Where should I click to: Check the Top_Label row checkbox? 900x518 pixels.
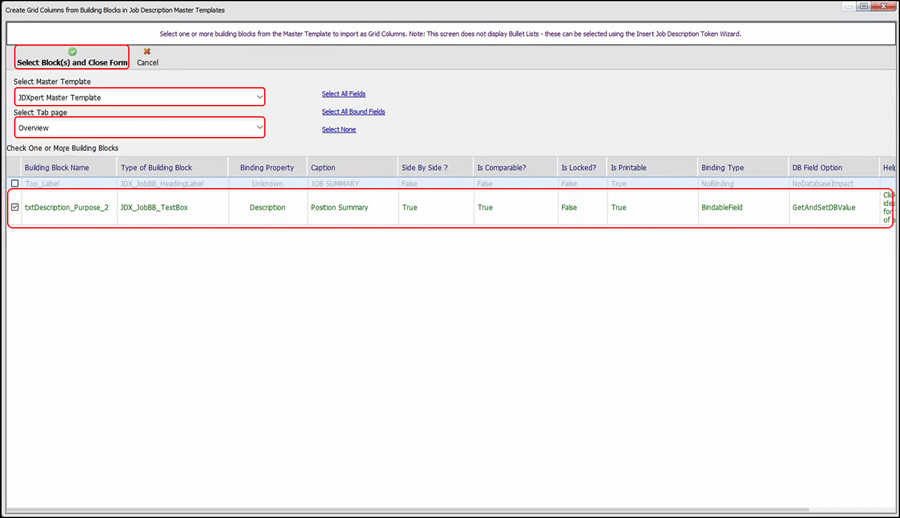point(14,184)
